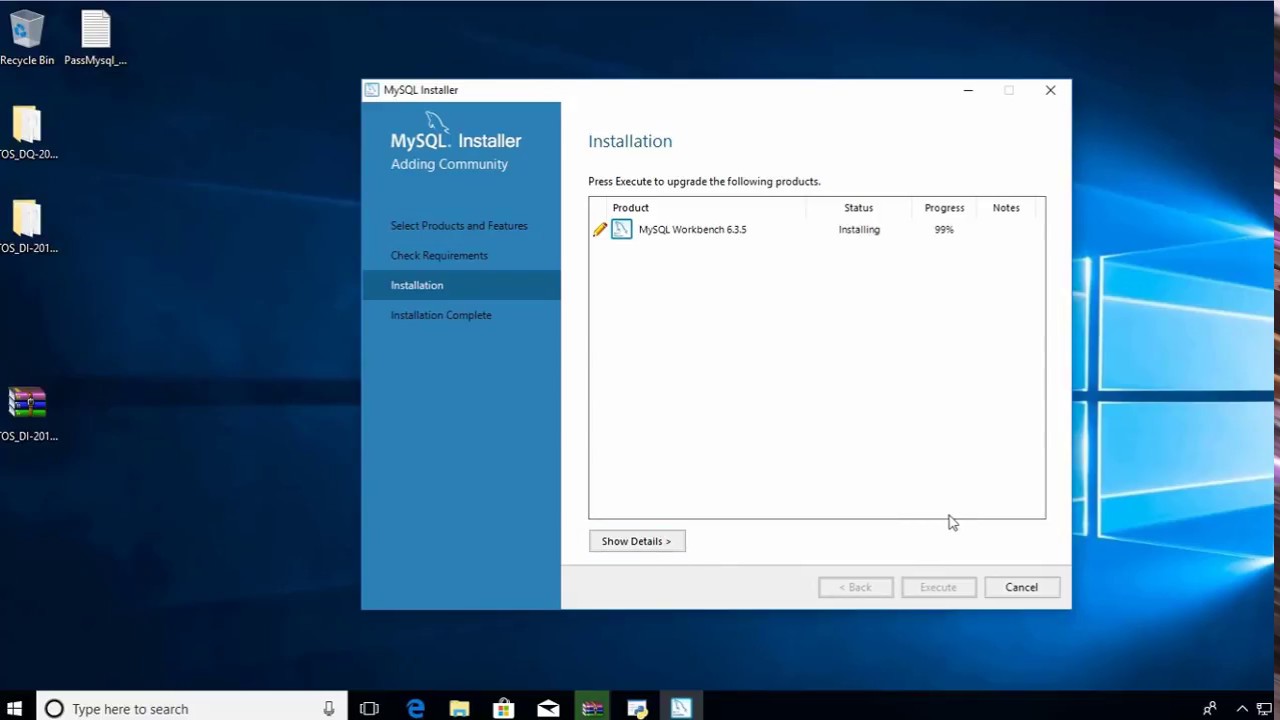Show hidden system tray icons
Image resolution: width=1280 pixels, height=720 pixels.
click(1242, 709)
